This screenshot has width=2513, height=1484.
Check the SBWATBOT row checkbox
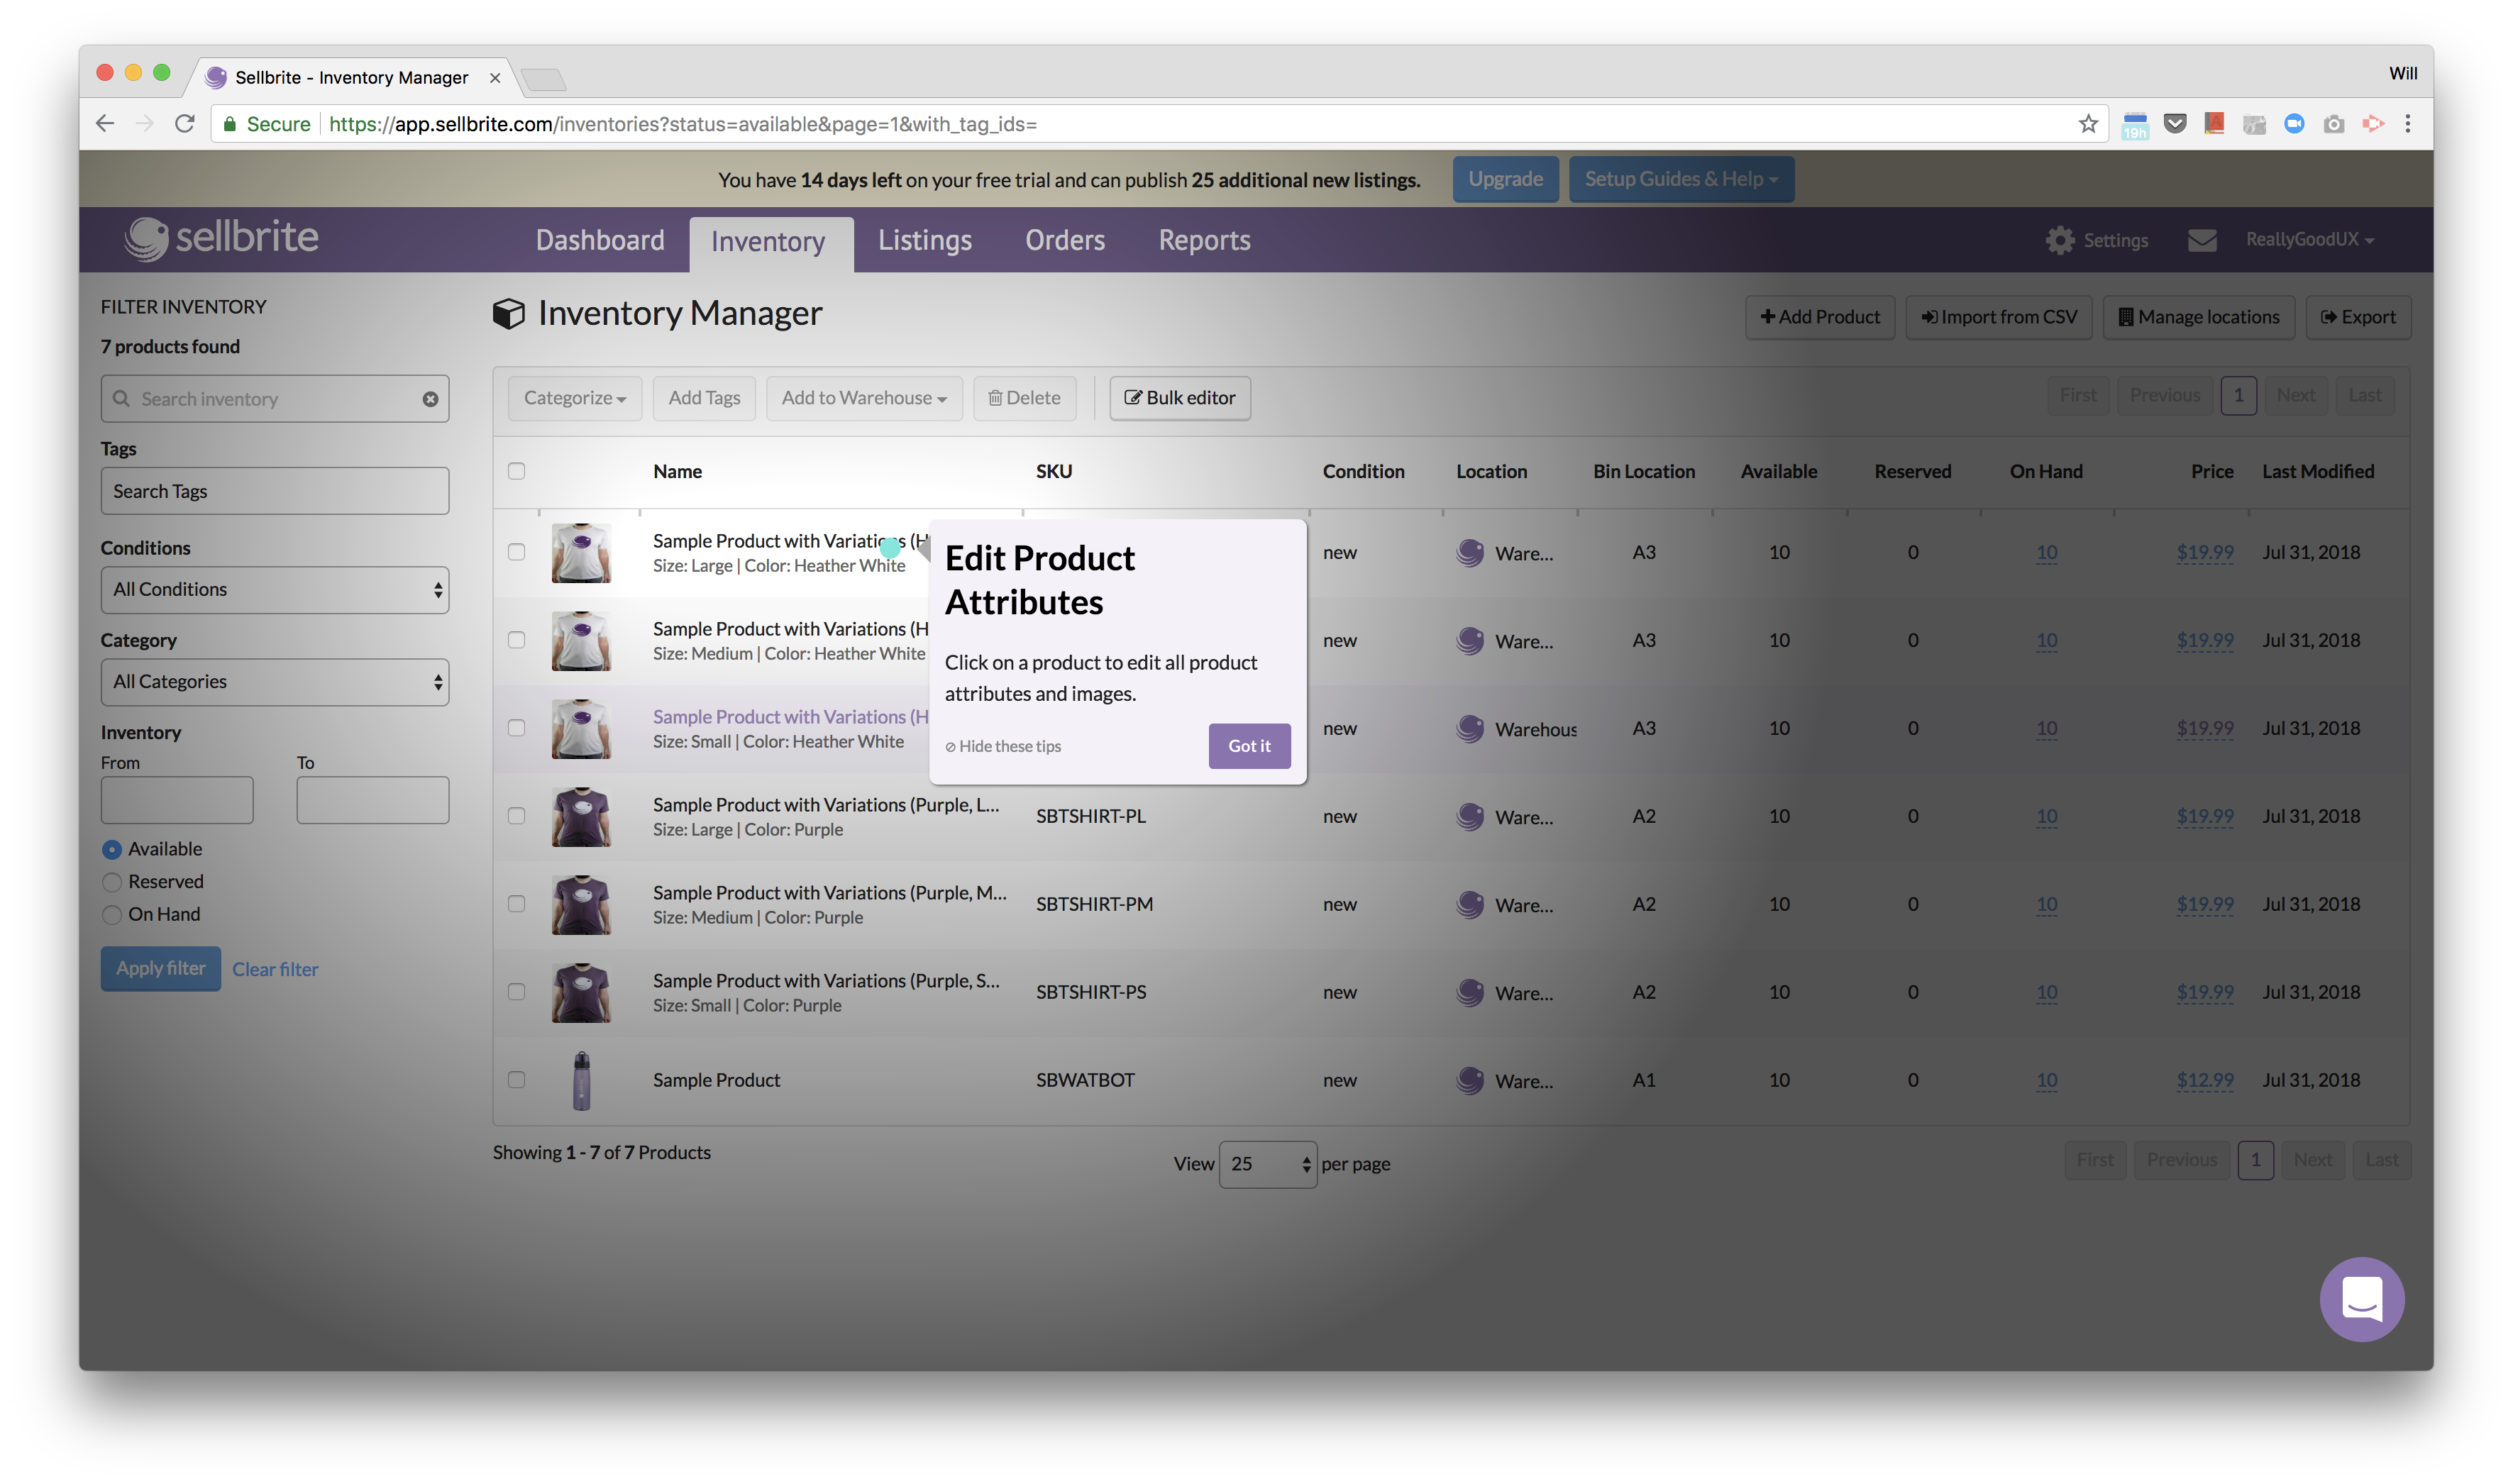pos(516,1080)
